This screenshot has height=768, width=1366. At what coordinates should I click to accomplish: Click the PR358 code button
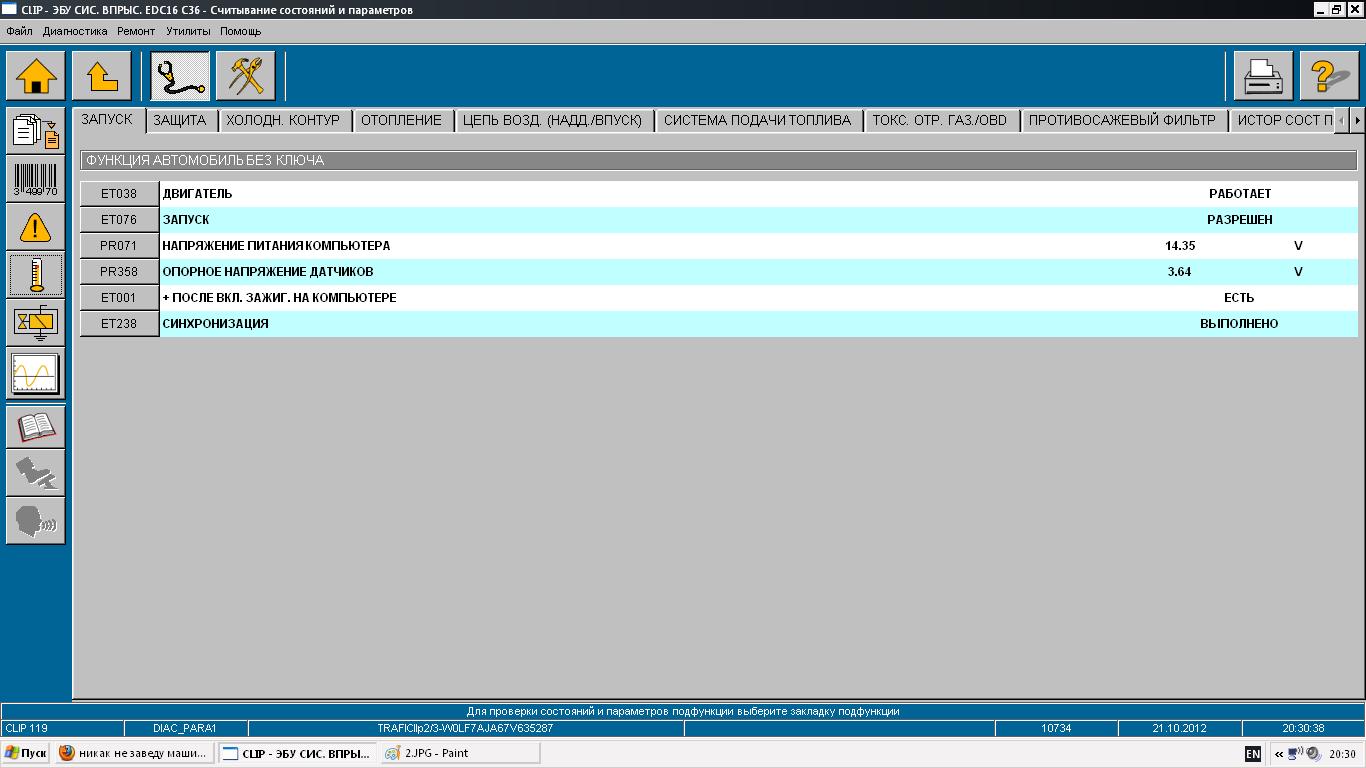click(x=119, y=272)
